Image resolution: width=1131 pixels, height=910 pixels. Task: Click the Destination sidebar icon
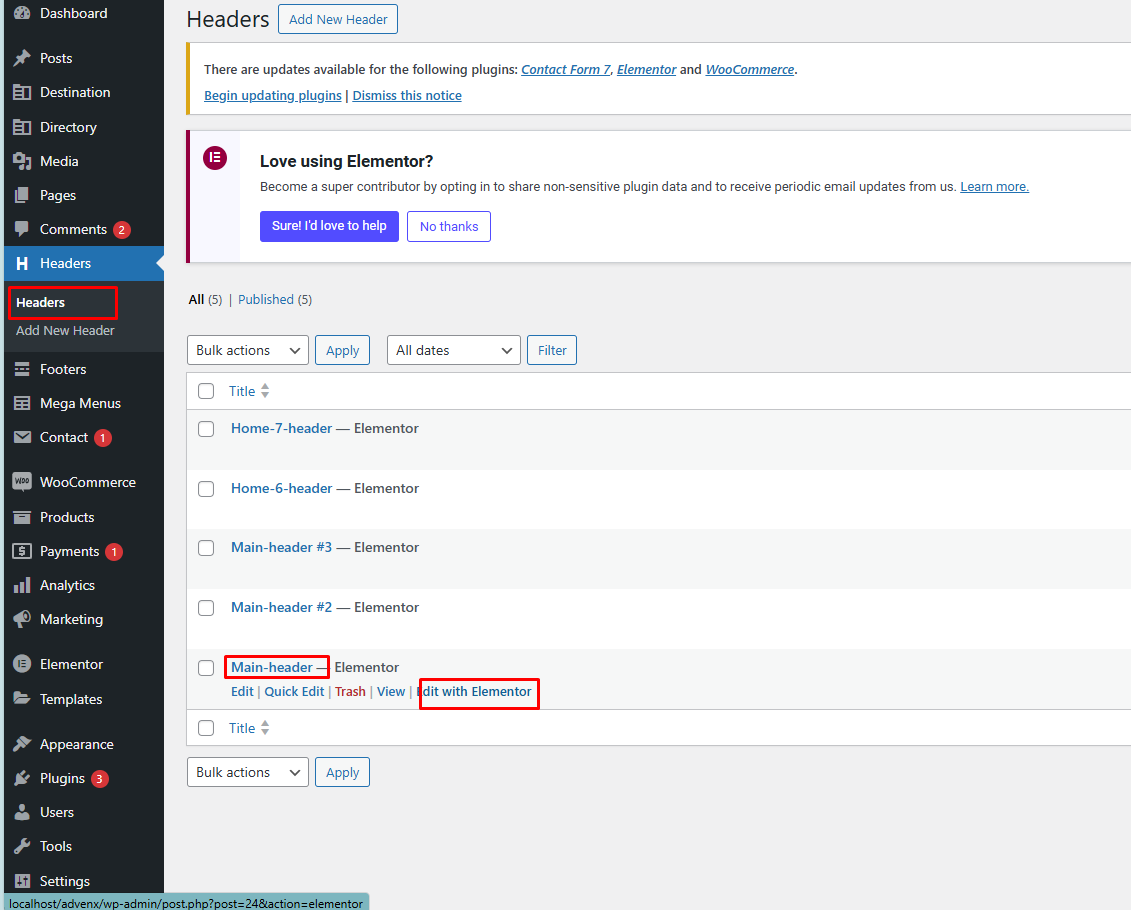click(x=22, y=92)
